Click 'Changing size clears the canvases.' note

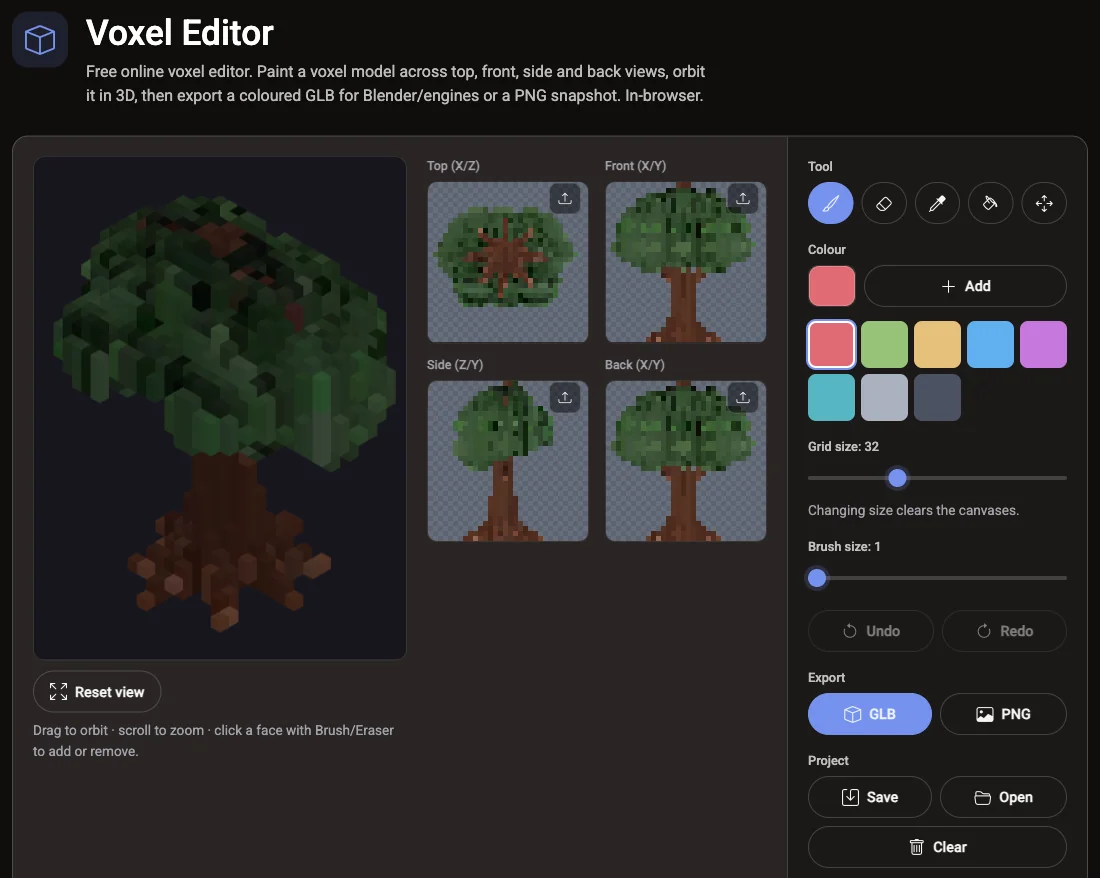(913, 511)
